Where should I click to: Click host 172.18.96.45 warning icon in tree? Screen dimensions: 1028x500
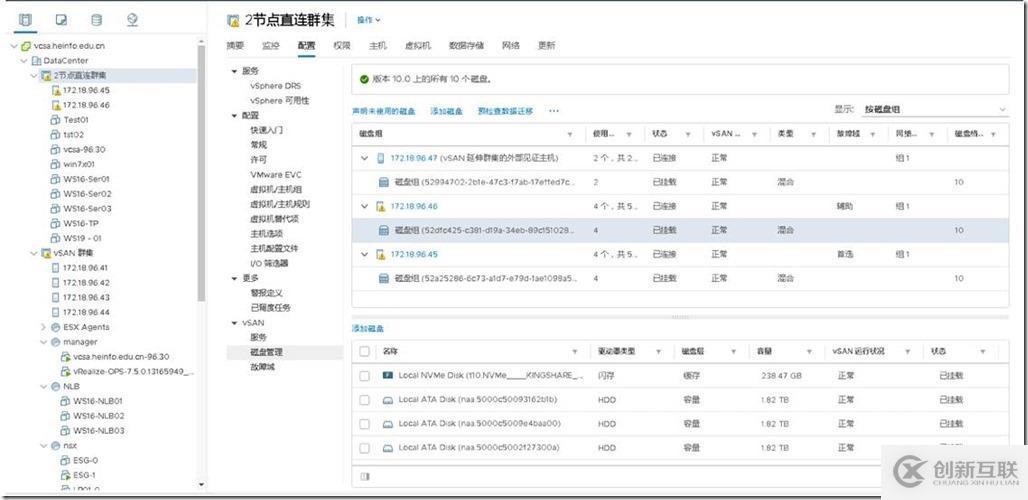click(x=56, y=90)
